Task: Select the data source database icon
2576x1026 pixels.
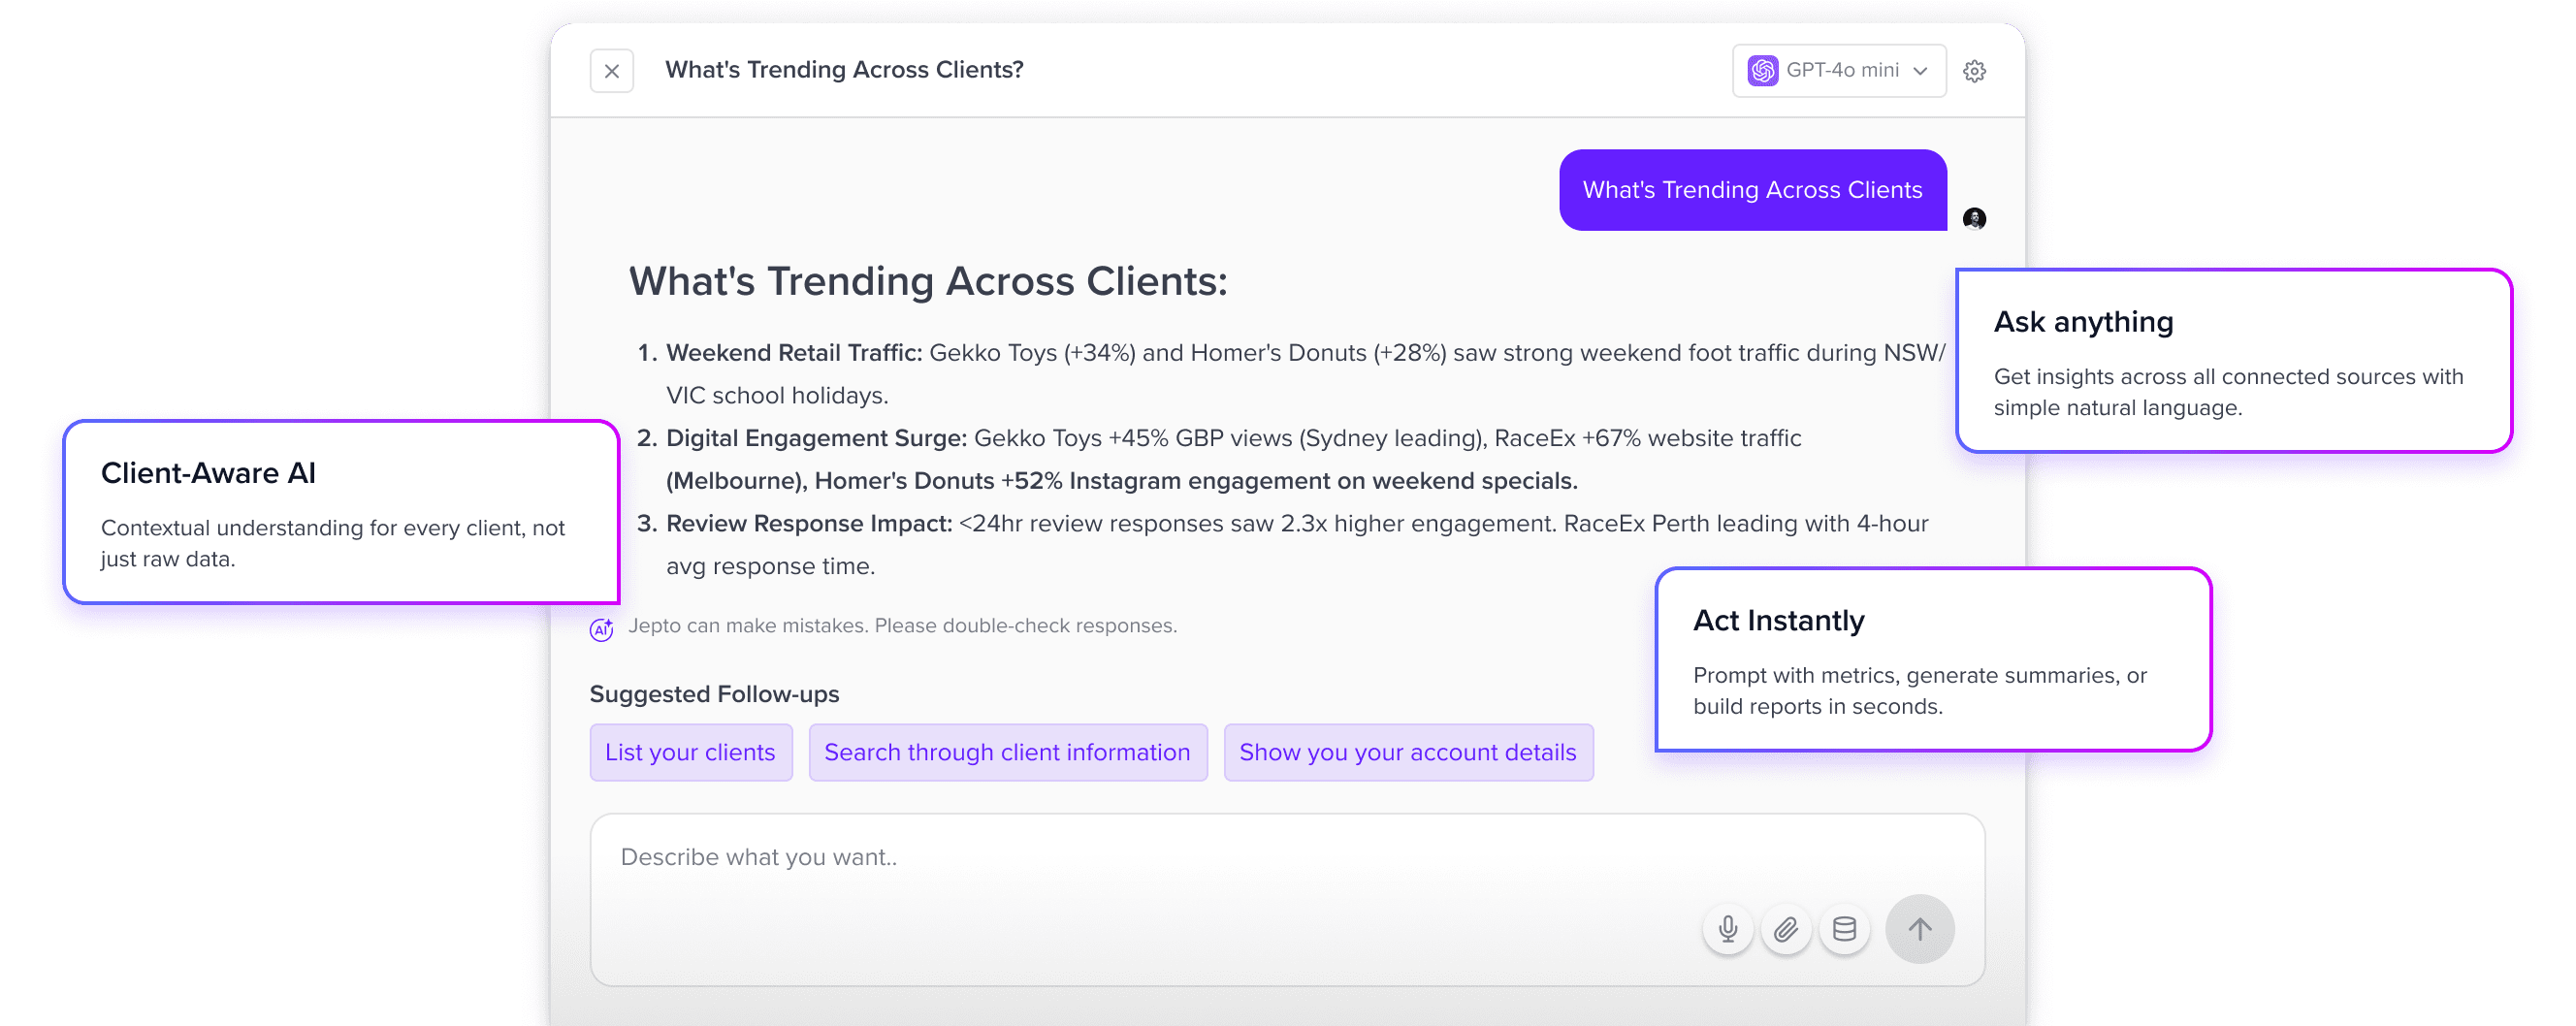Action: [x=1845, y=928]
